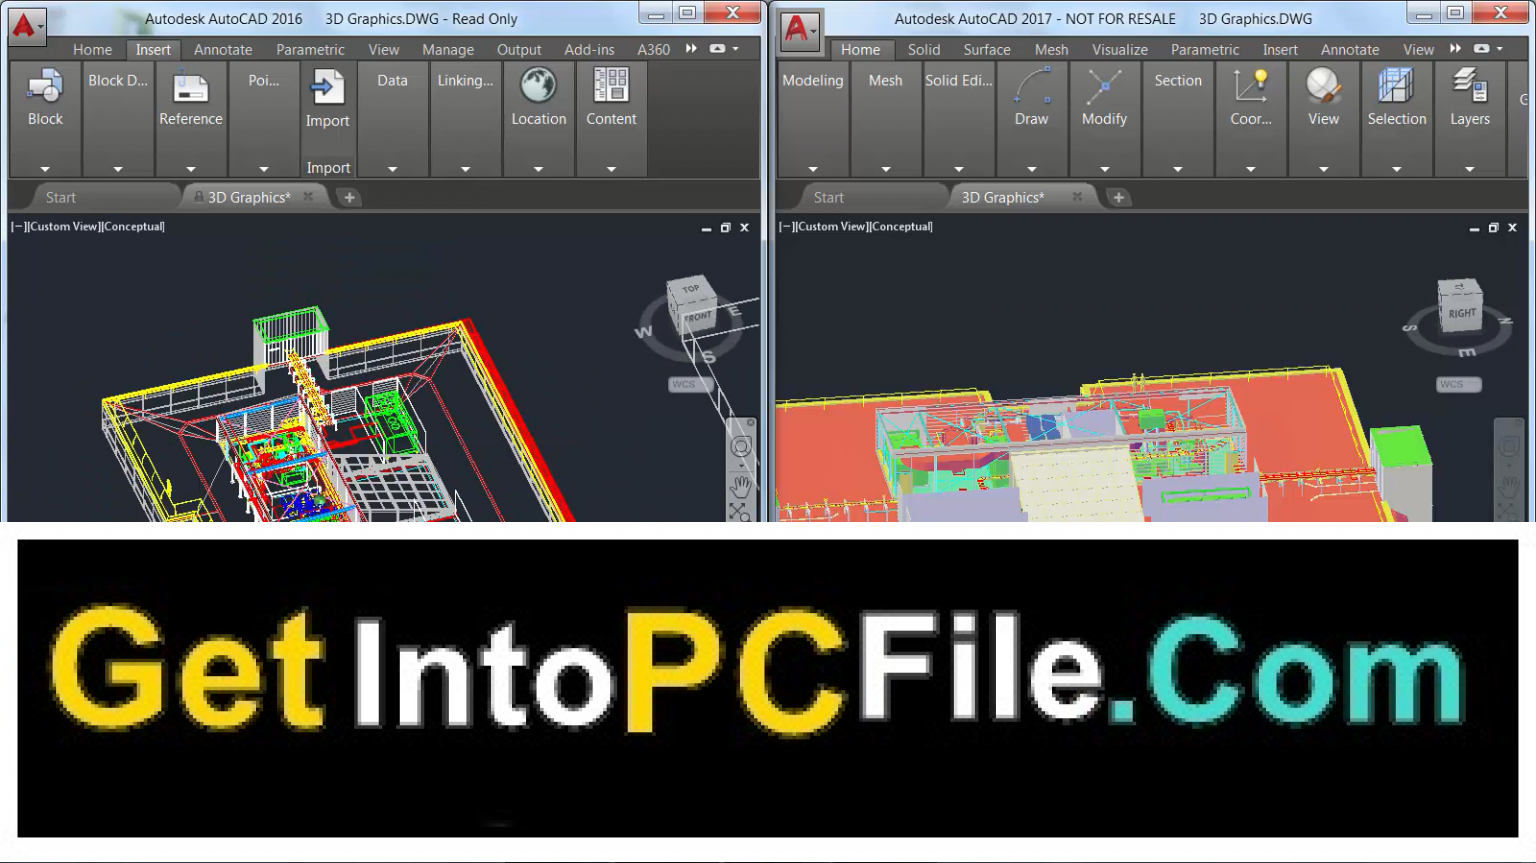Open the WCS dropdown in AutoCAD 2016
This screenshot has height=863, width=1536.
coord(689,384)
